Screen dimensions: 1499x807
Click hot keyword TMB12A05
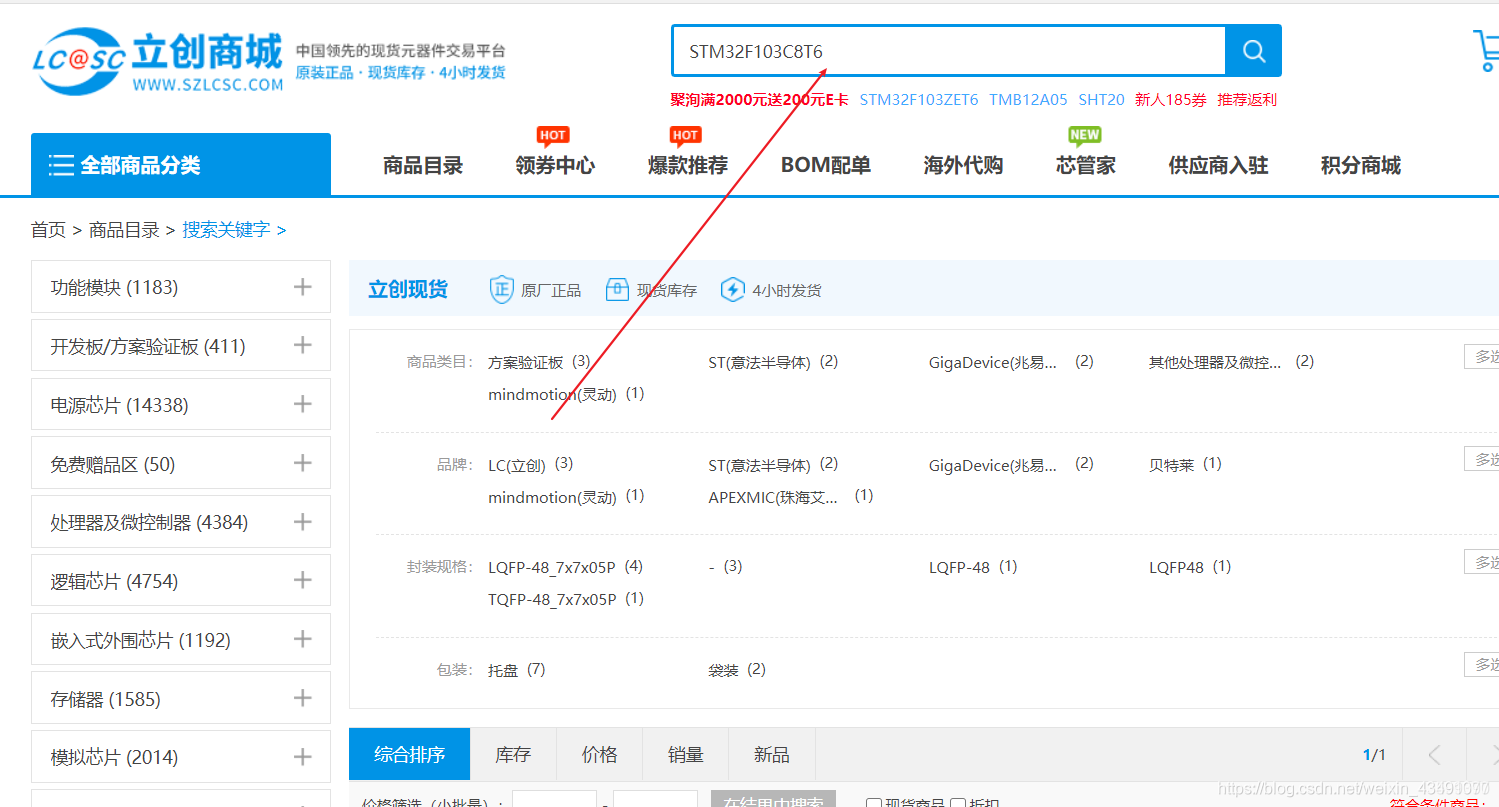tap(1028, 100)
